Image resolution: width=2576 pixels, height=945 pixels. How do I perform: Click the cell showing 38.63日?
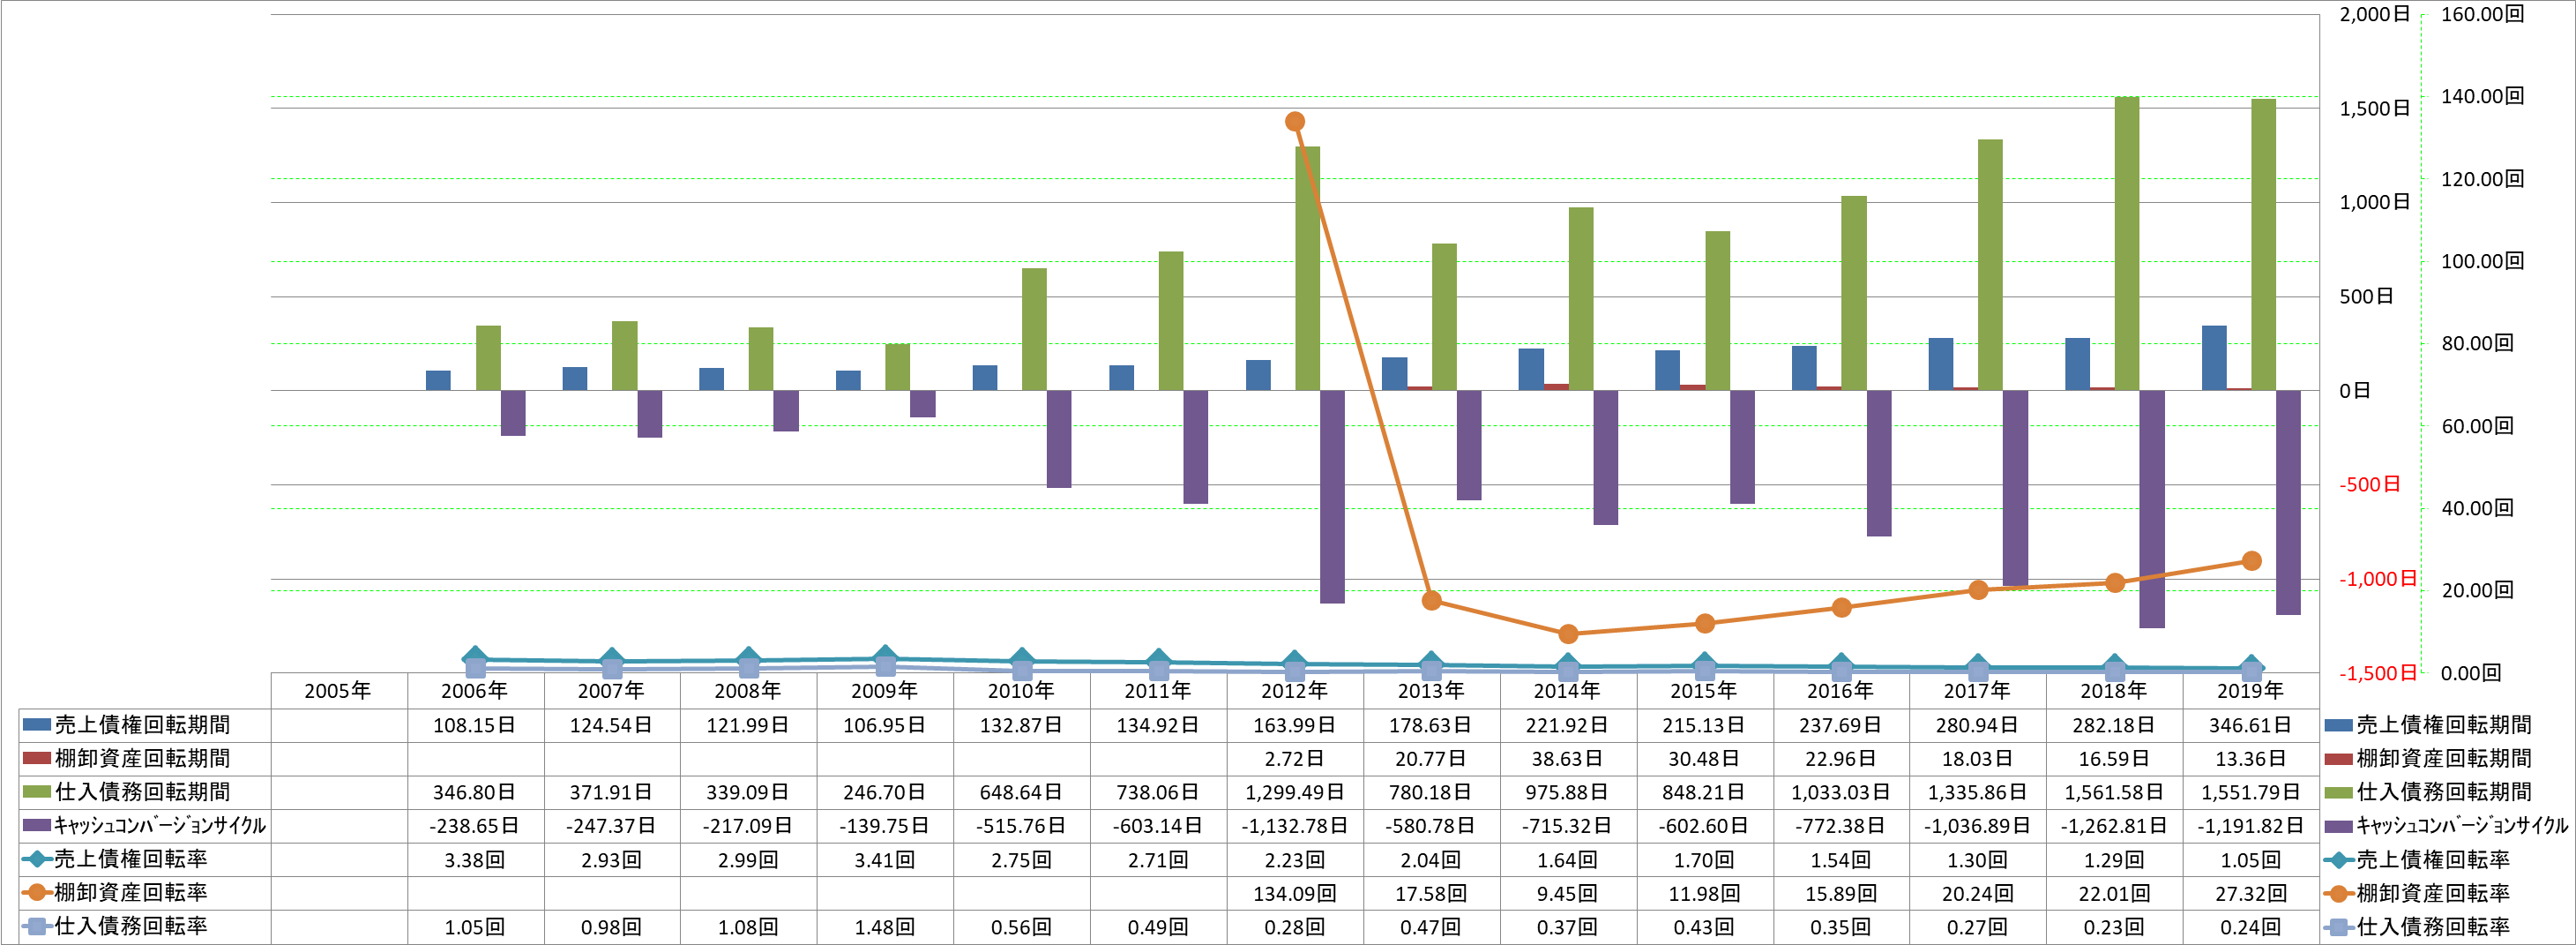[x=1568, y=758]
